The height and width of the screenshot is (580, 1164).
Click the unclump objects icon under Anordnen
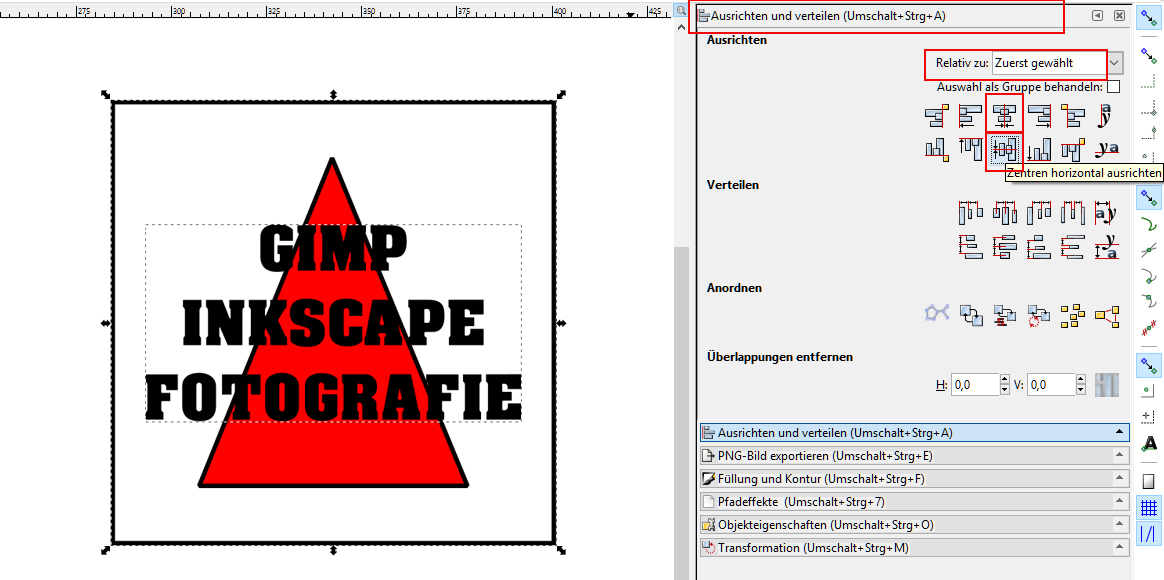tap(1106, 316)
